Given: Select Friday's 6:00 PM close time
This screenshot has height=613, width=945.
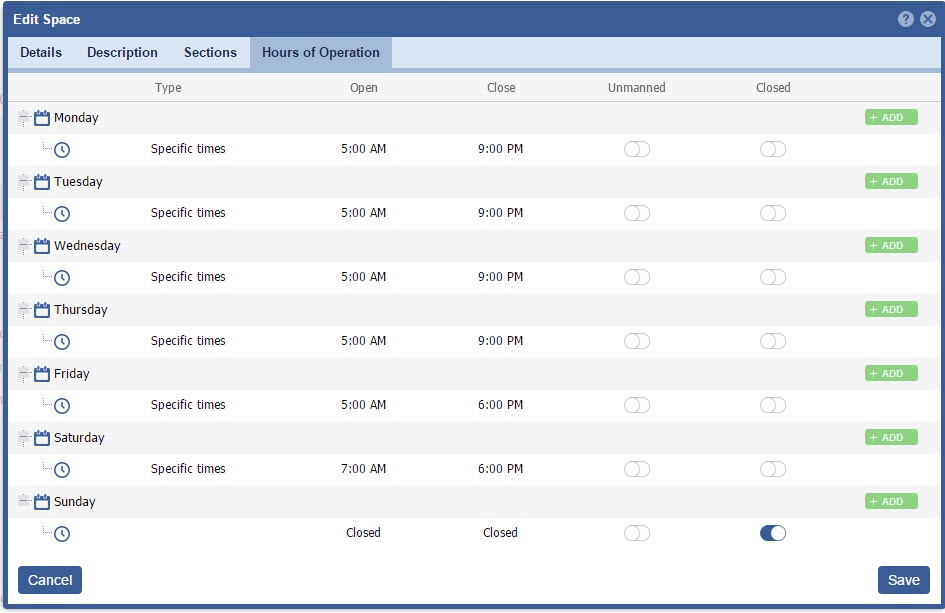Looking at the screenshot, I should (500, 405).
